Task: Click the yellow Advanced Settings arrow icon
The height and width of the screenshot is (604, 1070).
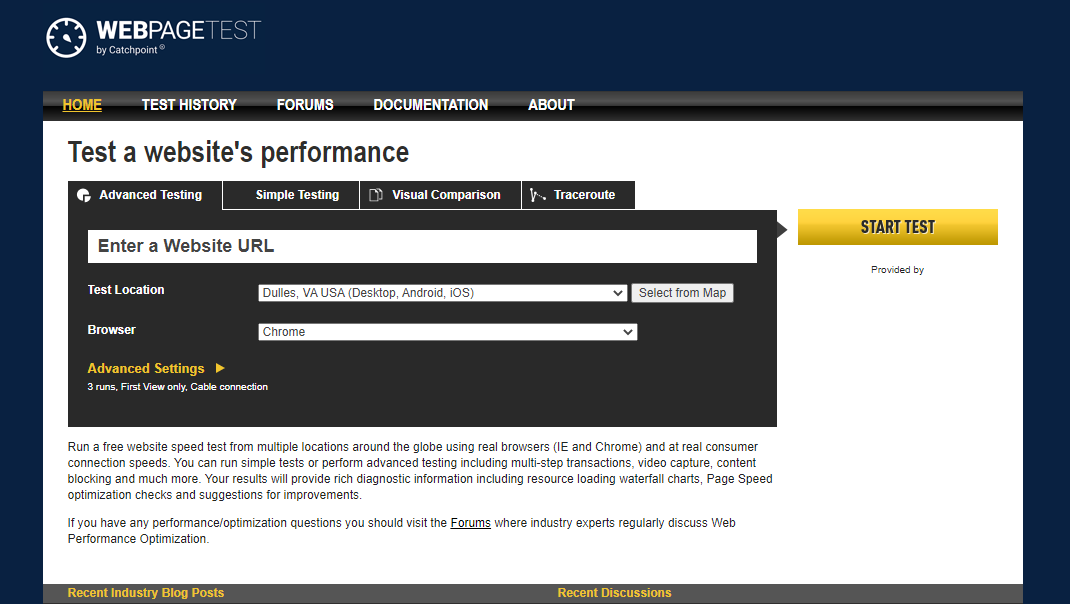Action: click(x=220, y=368)
